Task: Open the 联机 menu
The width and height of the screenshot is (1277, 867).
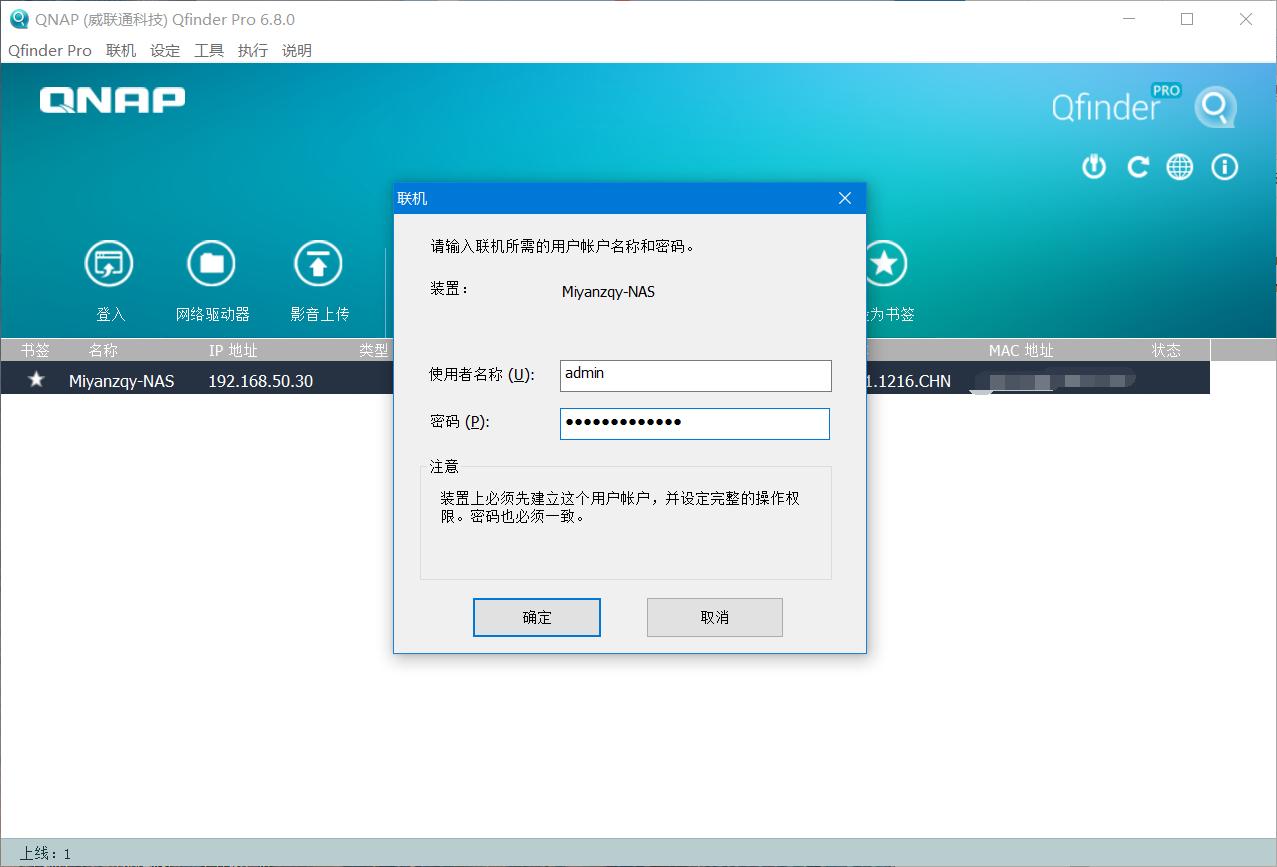Action: pyautogui.click(x=120, y=50)
